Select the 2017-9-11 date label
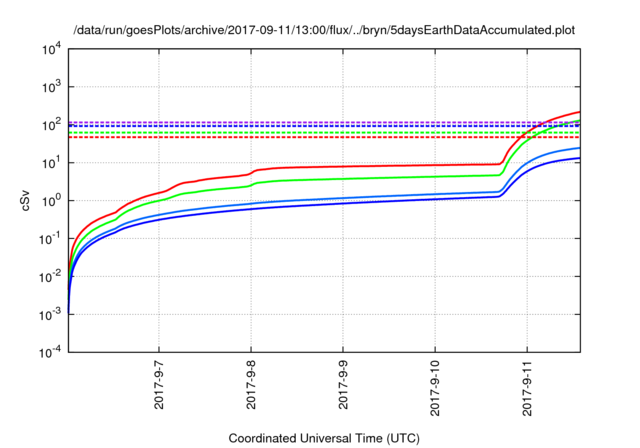640x448 pixels. pos(527,388)
